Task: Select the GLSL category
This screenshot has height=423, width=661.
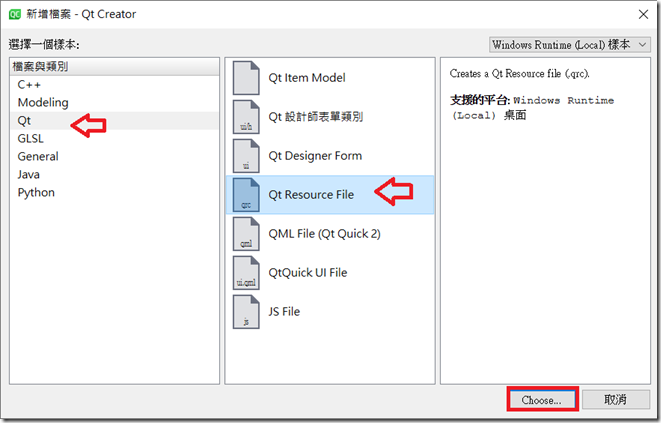Action: click(114, 138)
